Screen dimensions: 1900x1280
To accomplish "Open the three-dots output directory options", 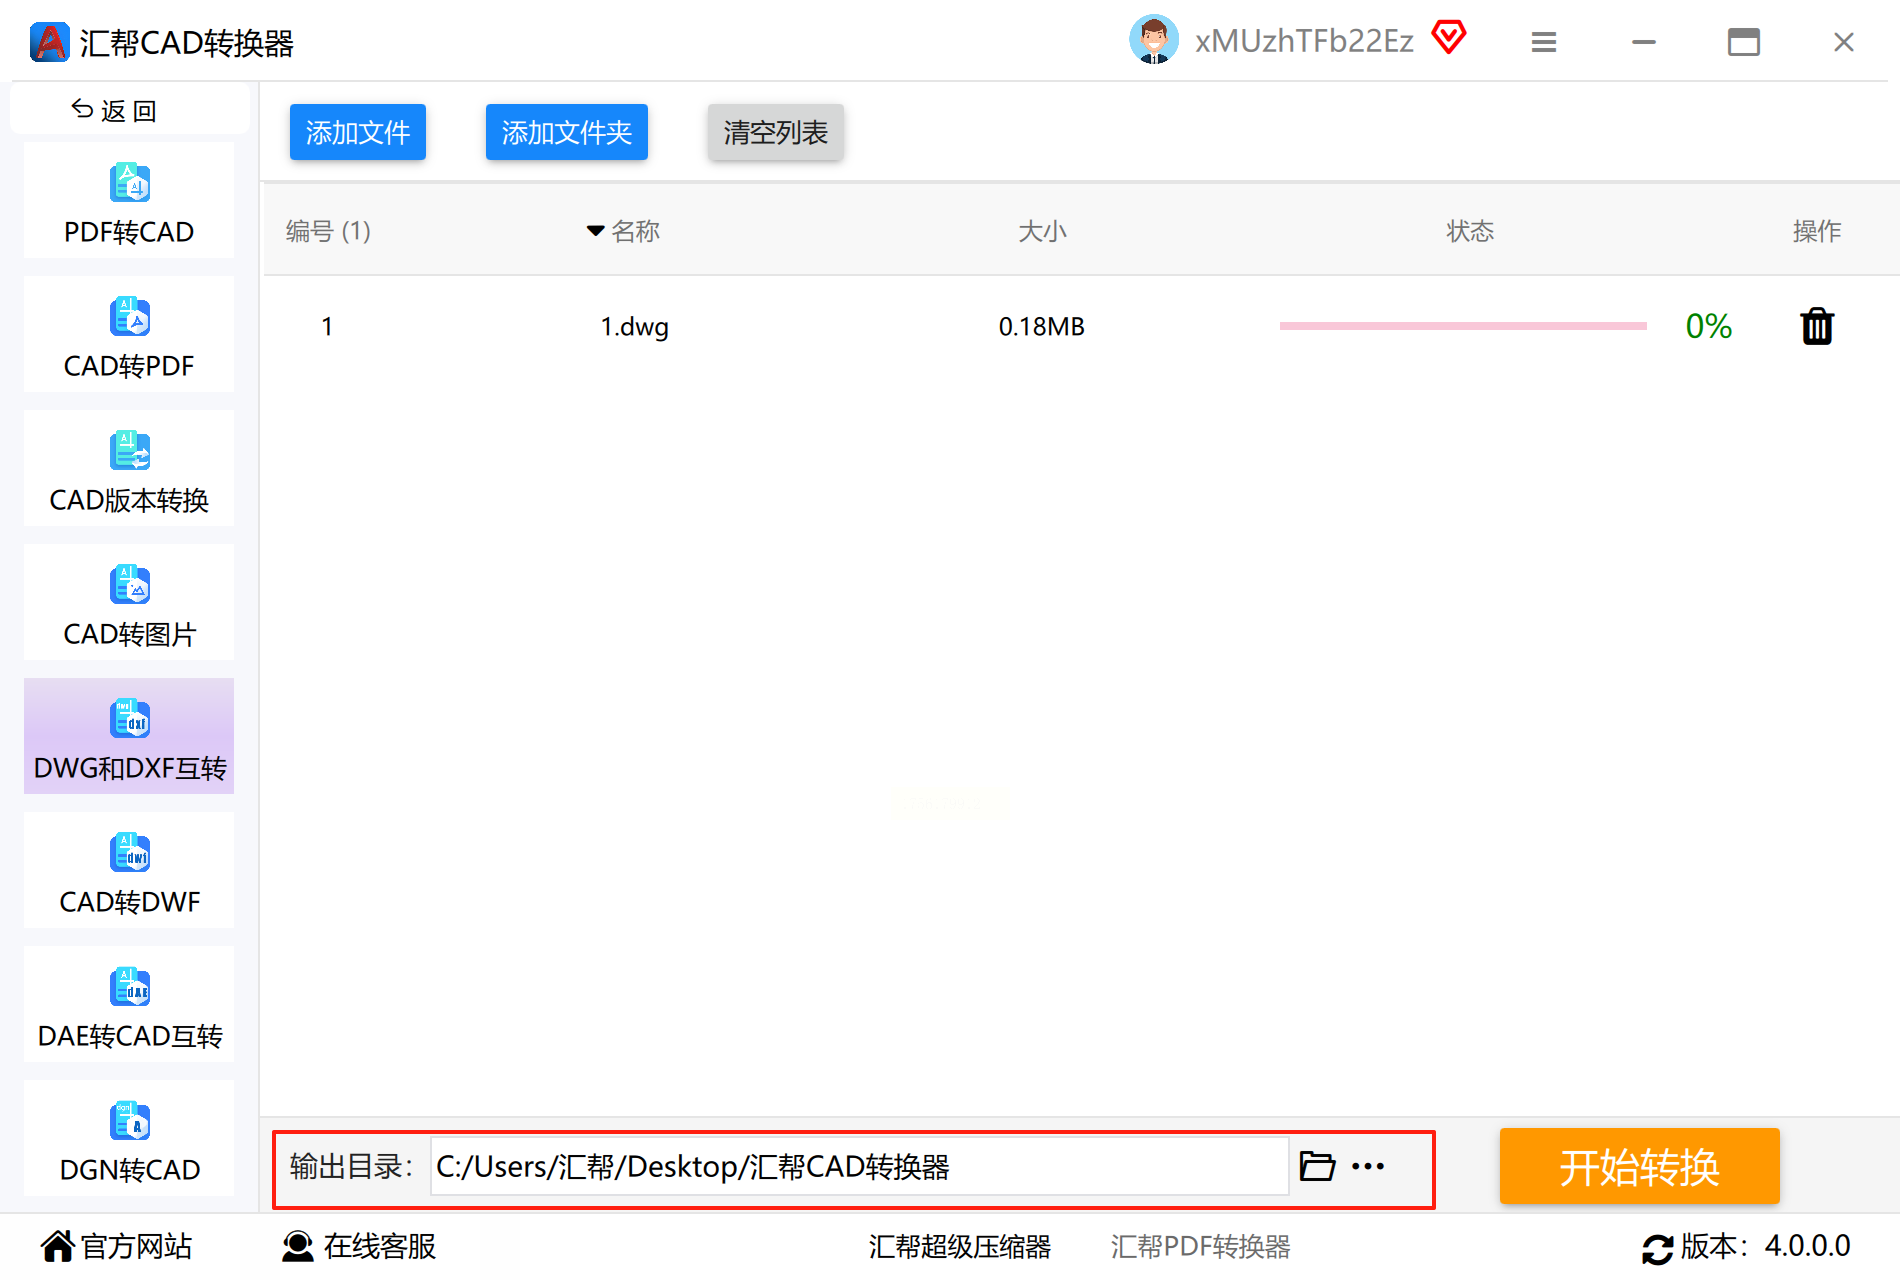I will pyautogui.click(x=1368, y=1166).
